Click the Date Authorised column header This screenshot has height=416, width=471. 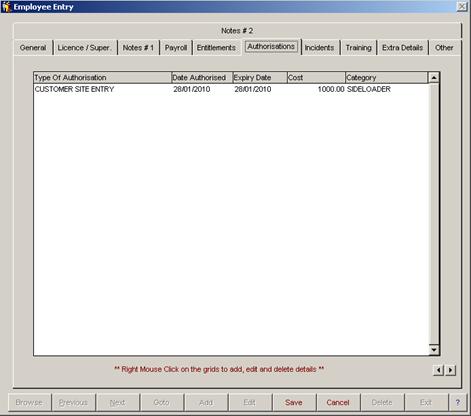coord(202,78)
